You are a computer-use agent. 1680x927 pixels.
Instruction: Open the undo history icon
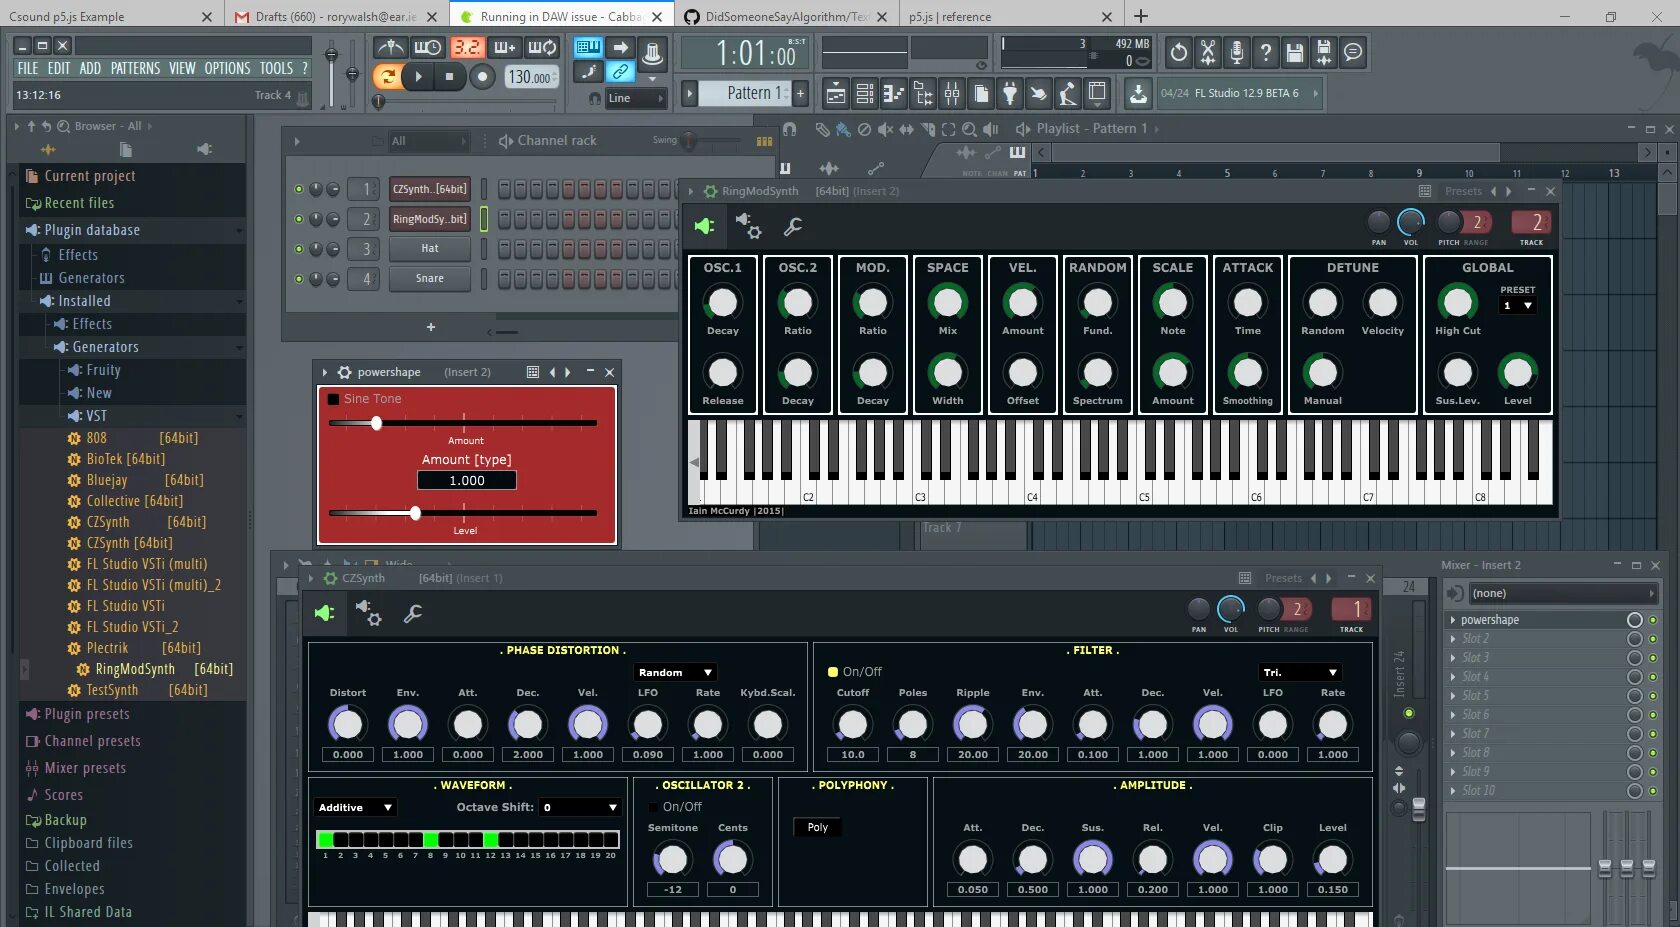tap(1179, 52)
